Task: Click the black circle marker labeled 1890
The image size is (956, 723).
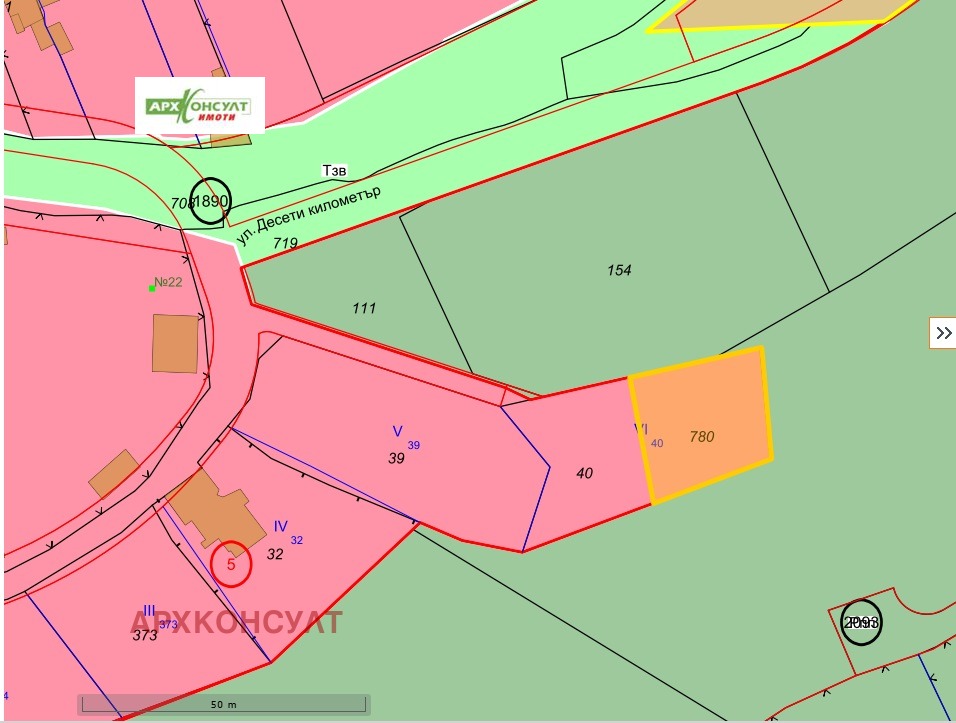Action: tap(210, 200)
